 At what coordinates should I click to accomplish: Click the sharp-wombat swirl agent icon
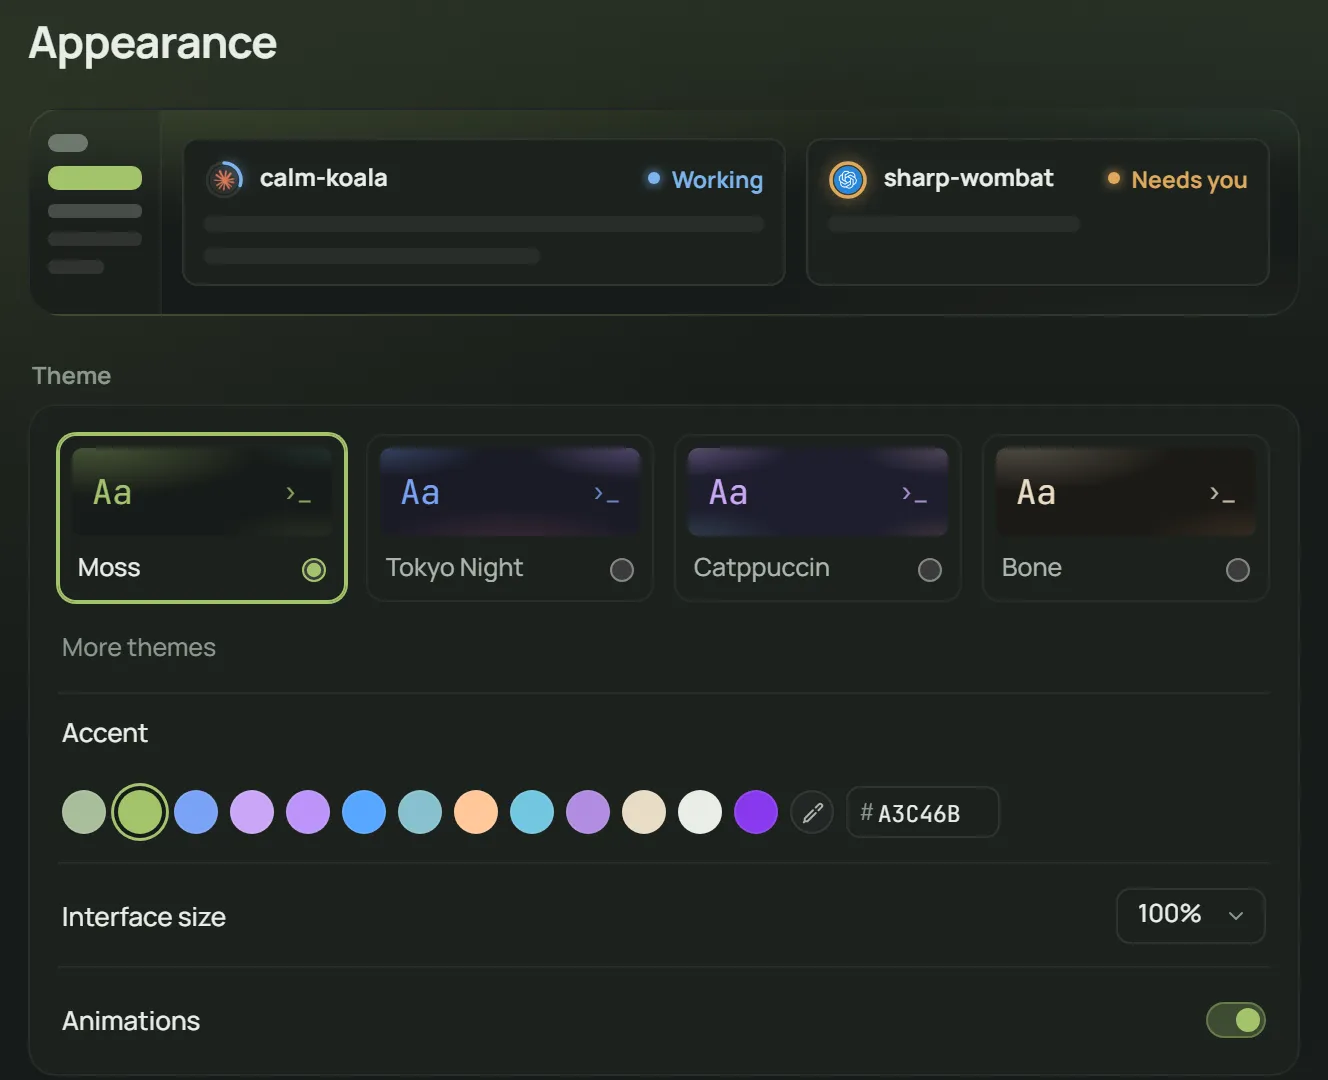pos(848,179)
